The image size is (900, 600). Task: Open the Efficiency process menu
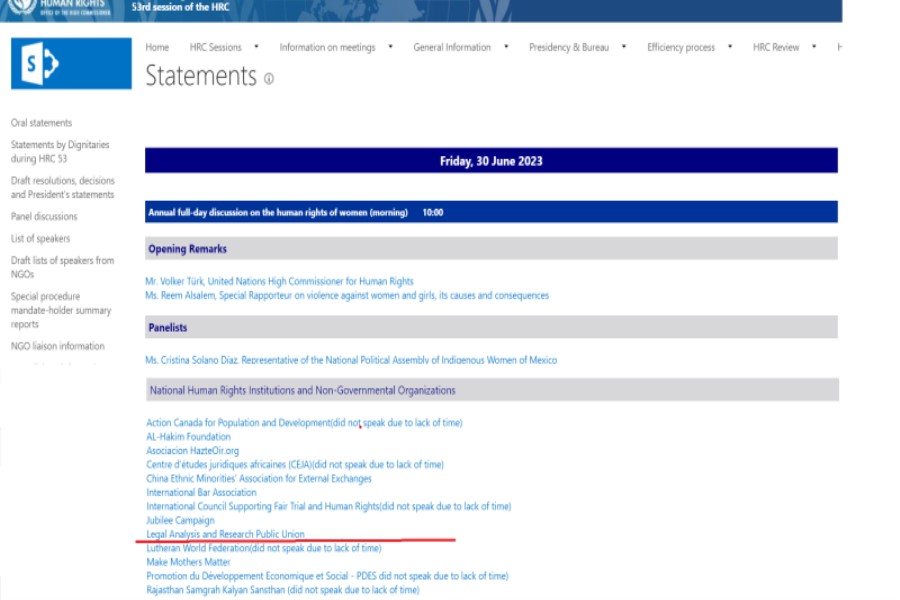coord(681,47)
